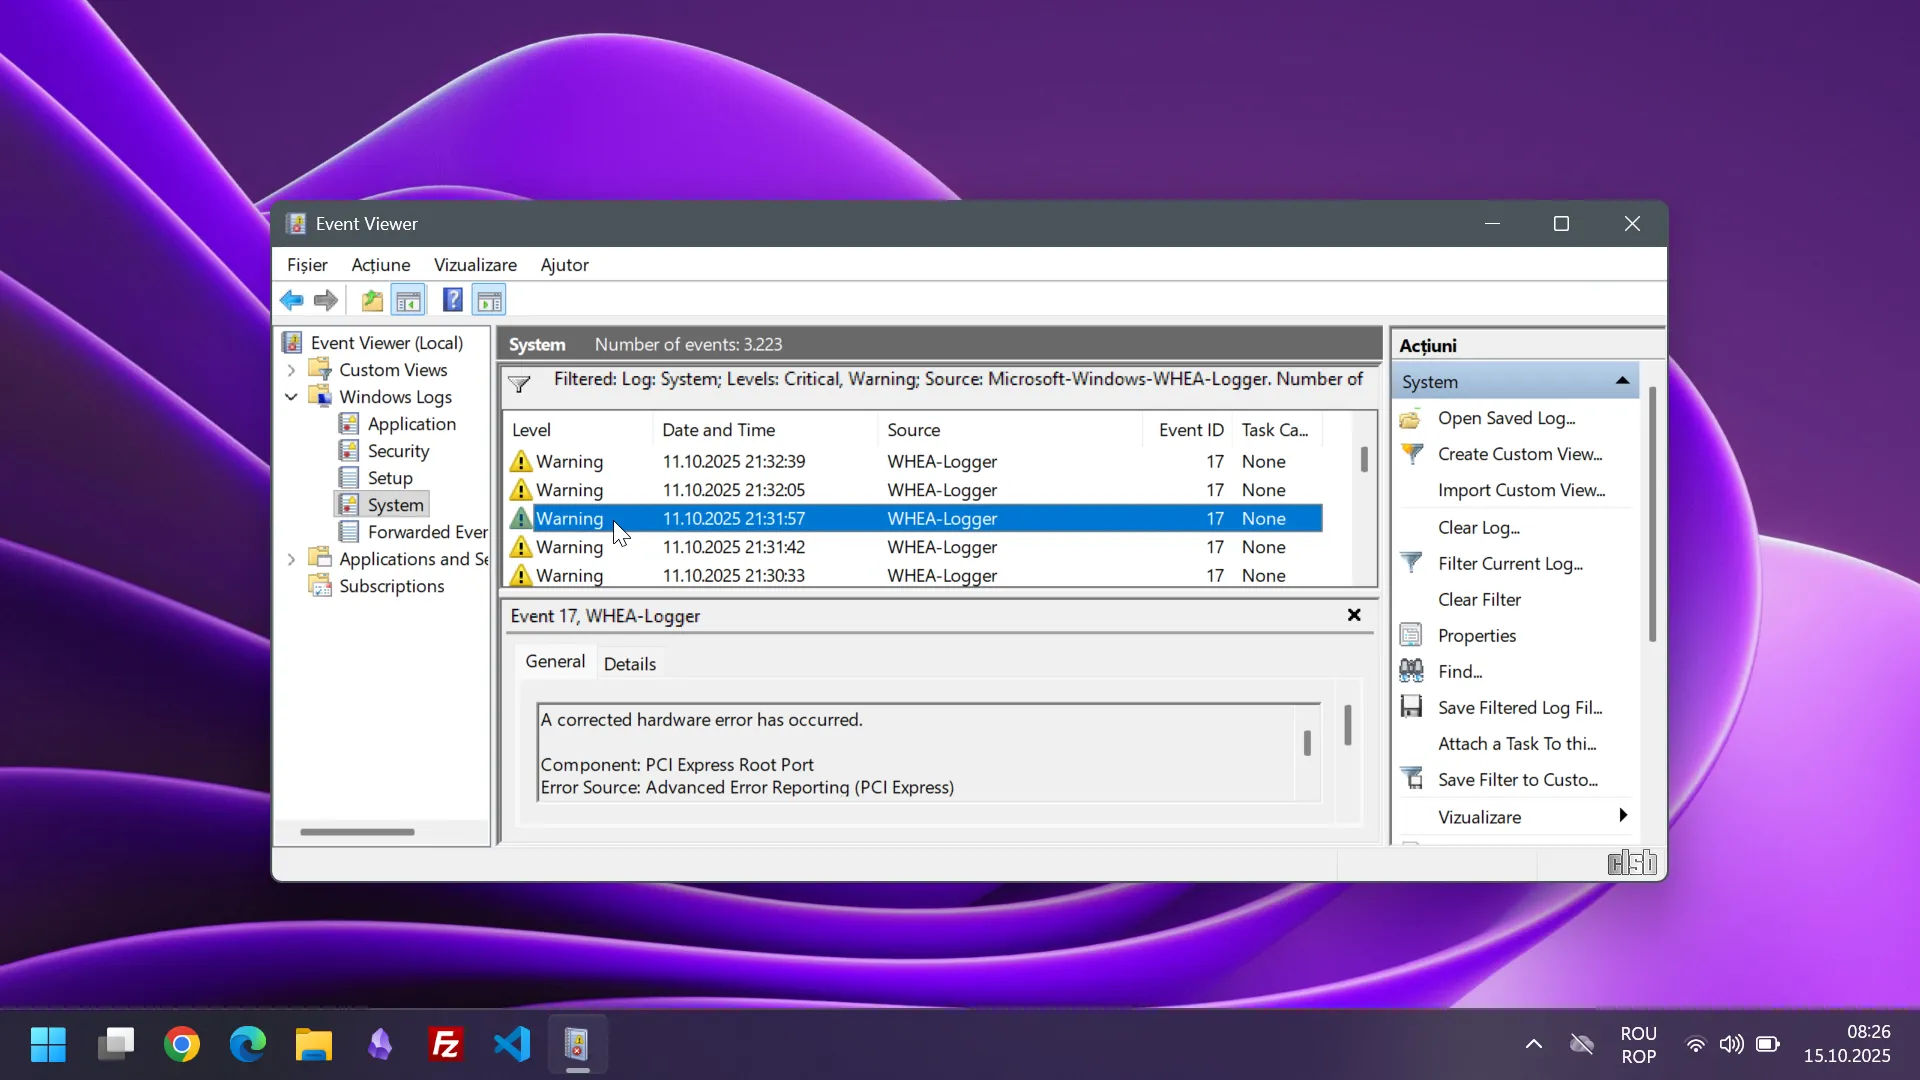Image resolution: width=1920 pixels, height=1080 pixels.
Task: Toggle Show/Hide Console Tree toolbar icon
Action: (408, 300)
